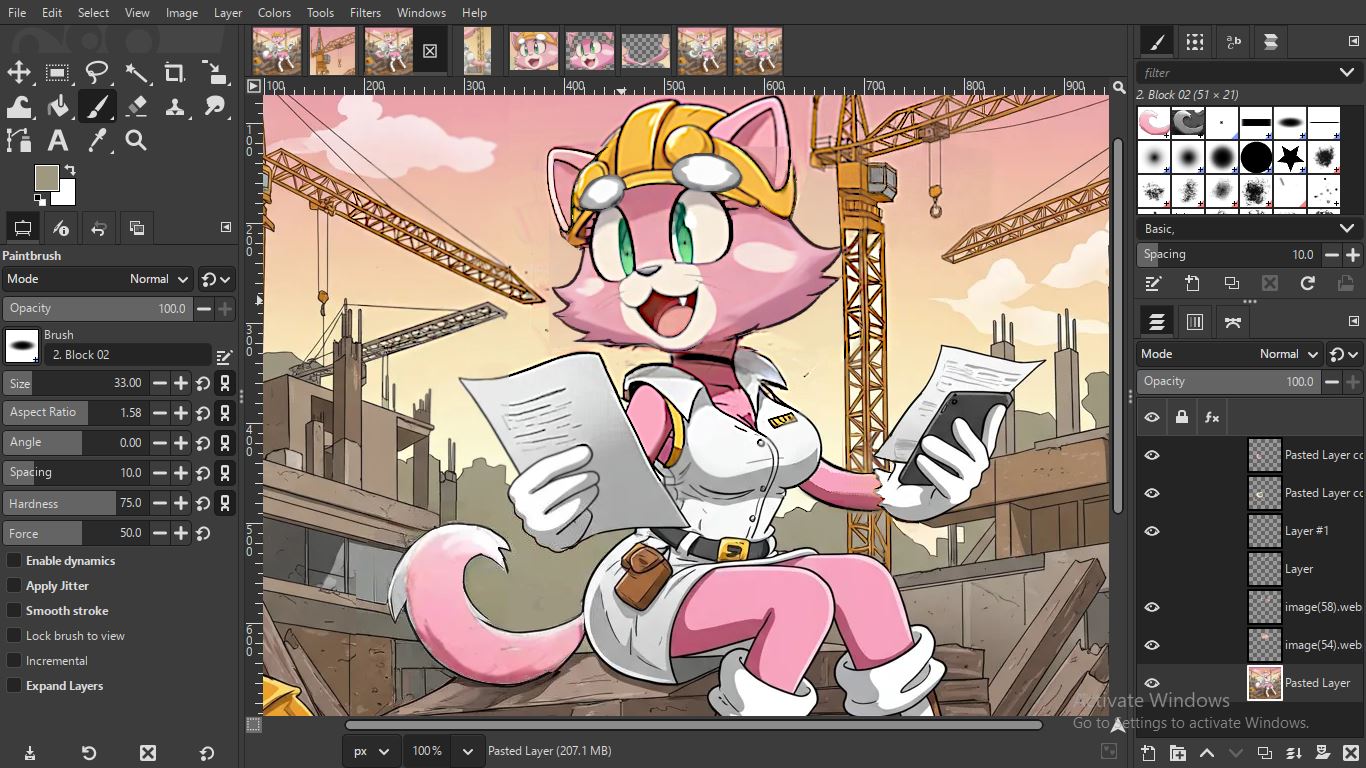Hide the Layer #1 layer
Screen dimensions: 1366x768
click(1152, 531)
